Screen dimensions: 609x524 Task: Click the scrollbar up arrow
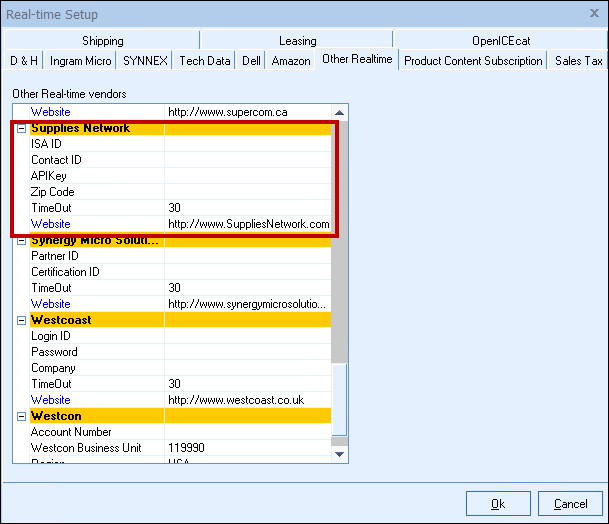pos(339,113)
